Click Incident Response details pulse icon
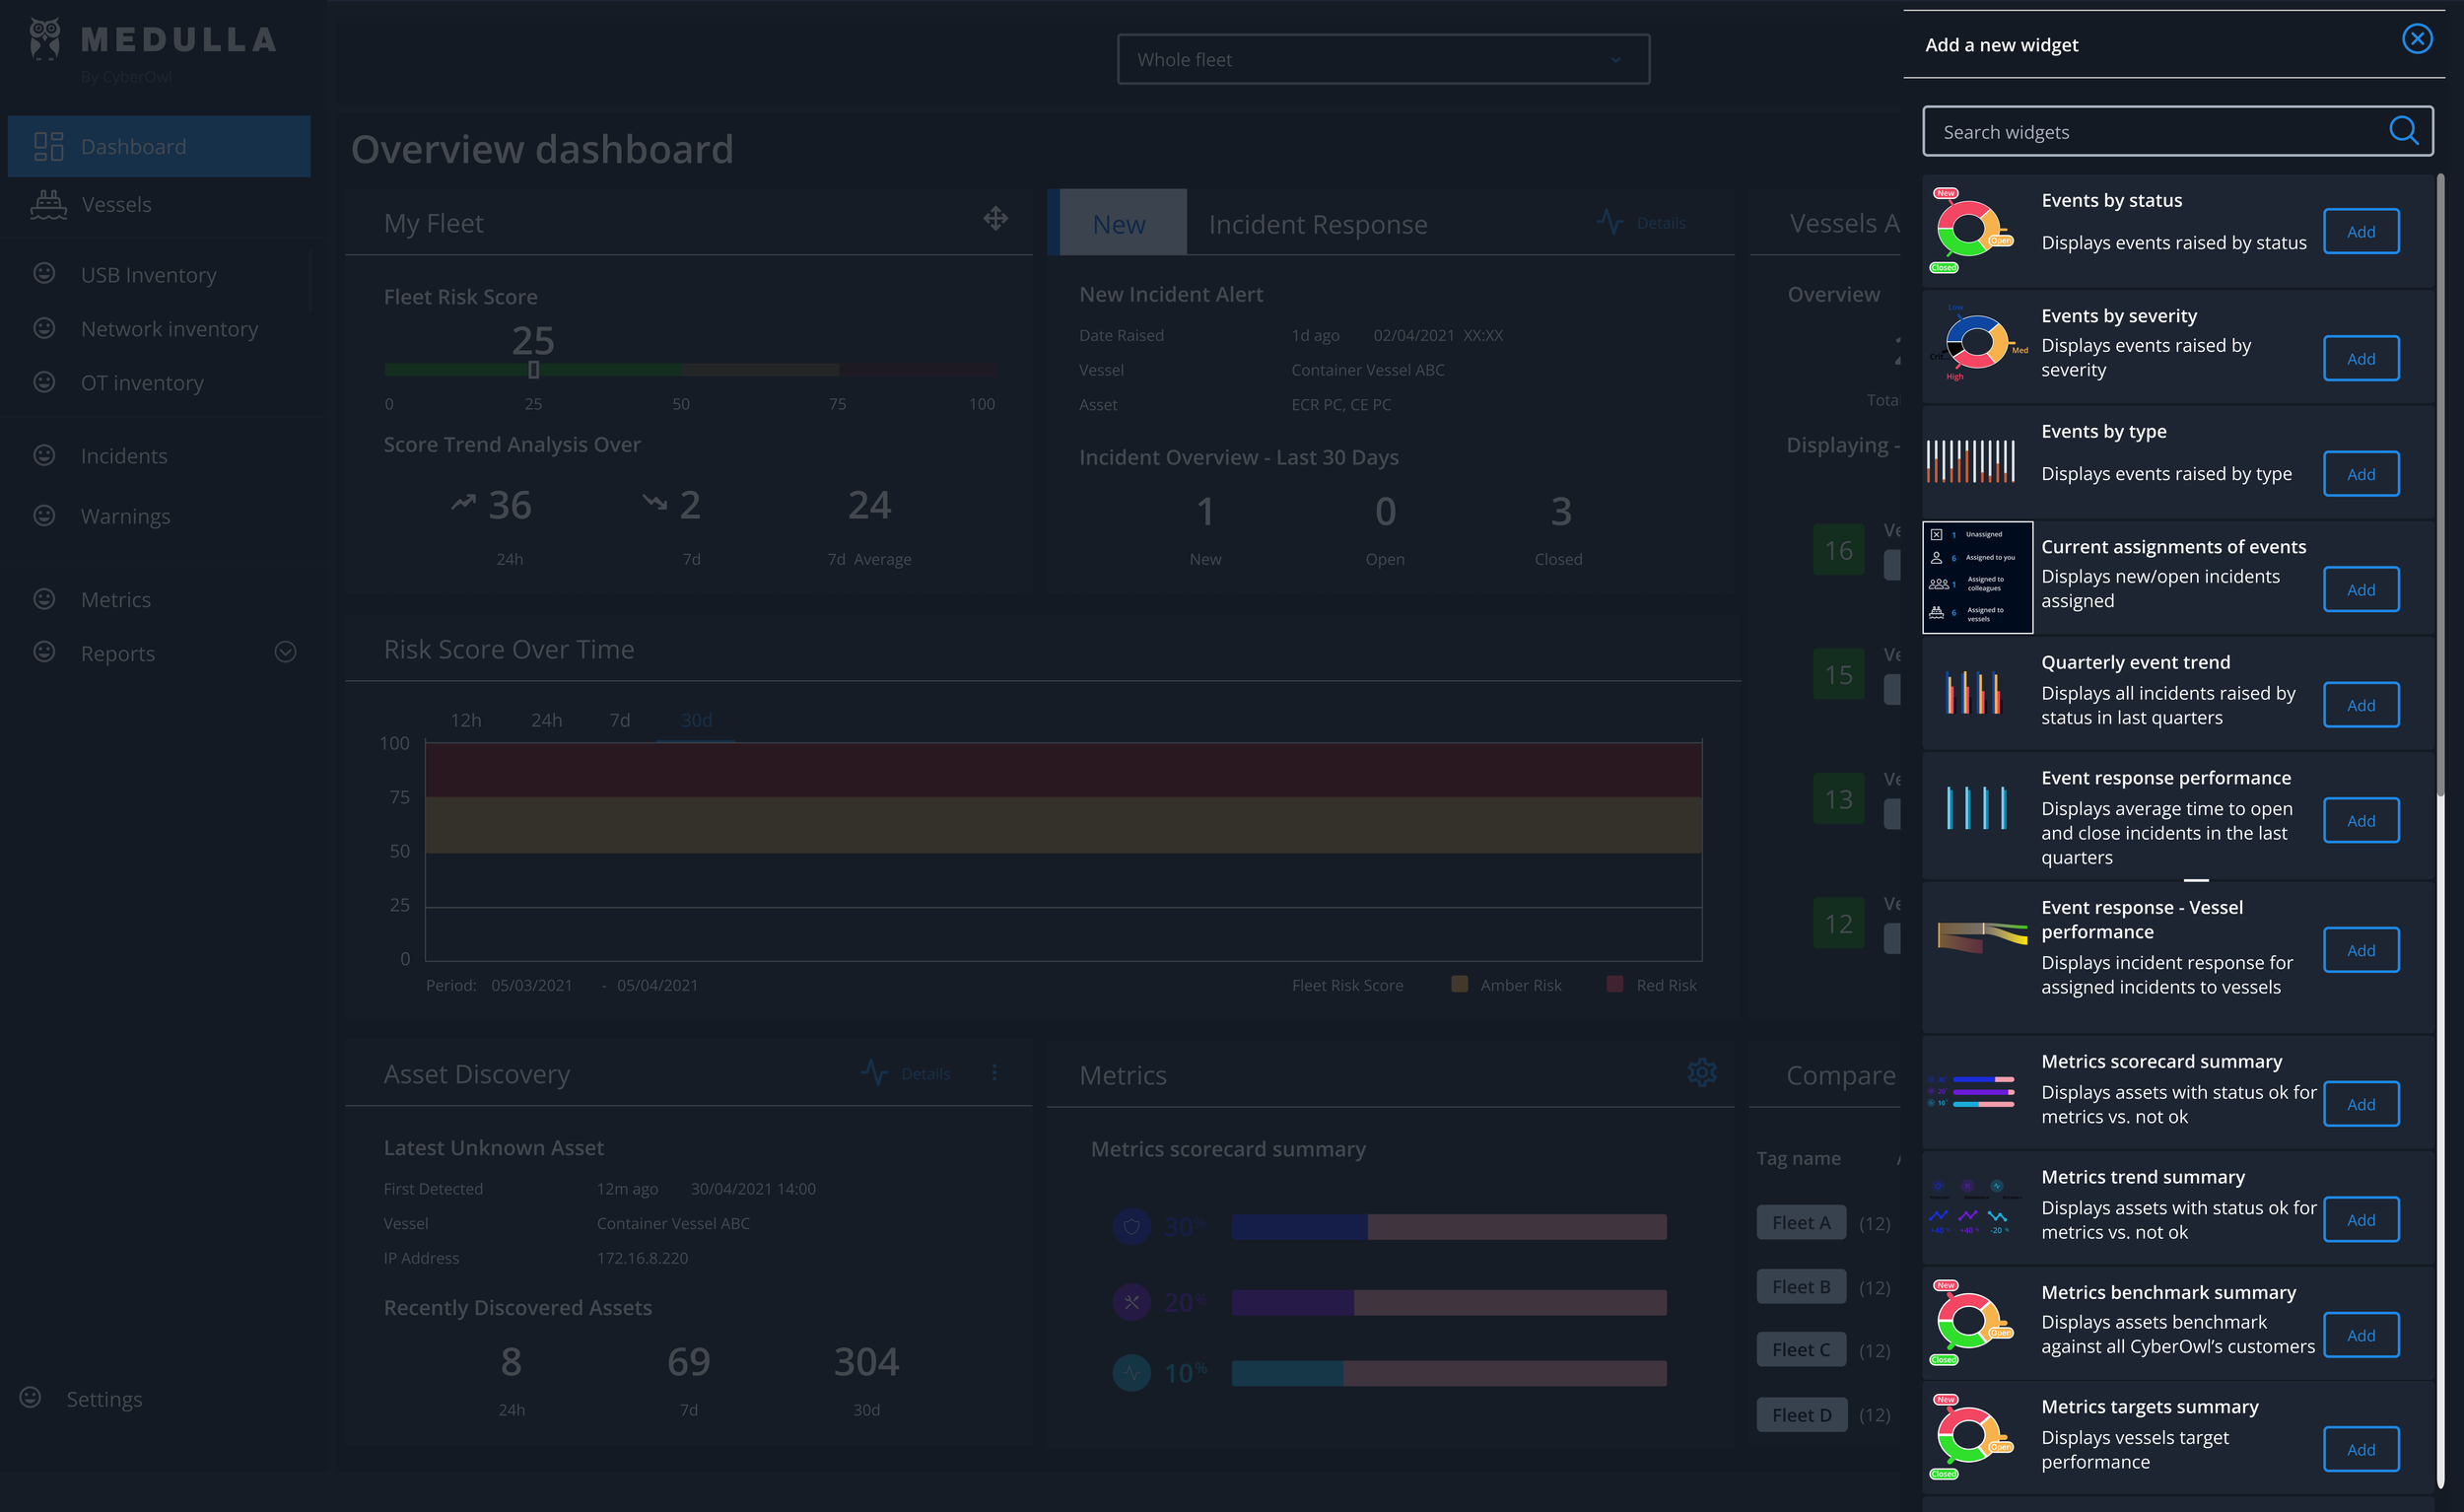2464x1512 pixels. 1609,222
